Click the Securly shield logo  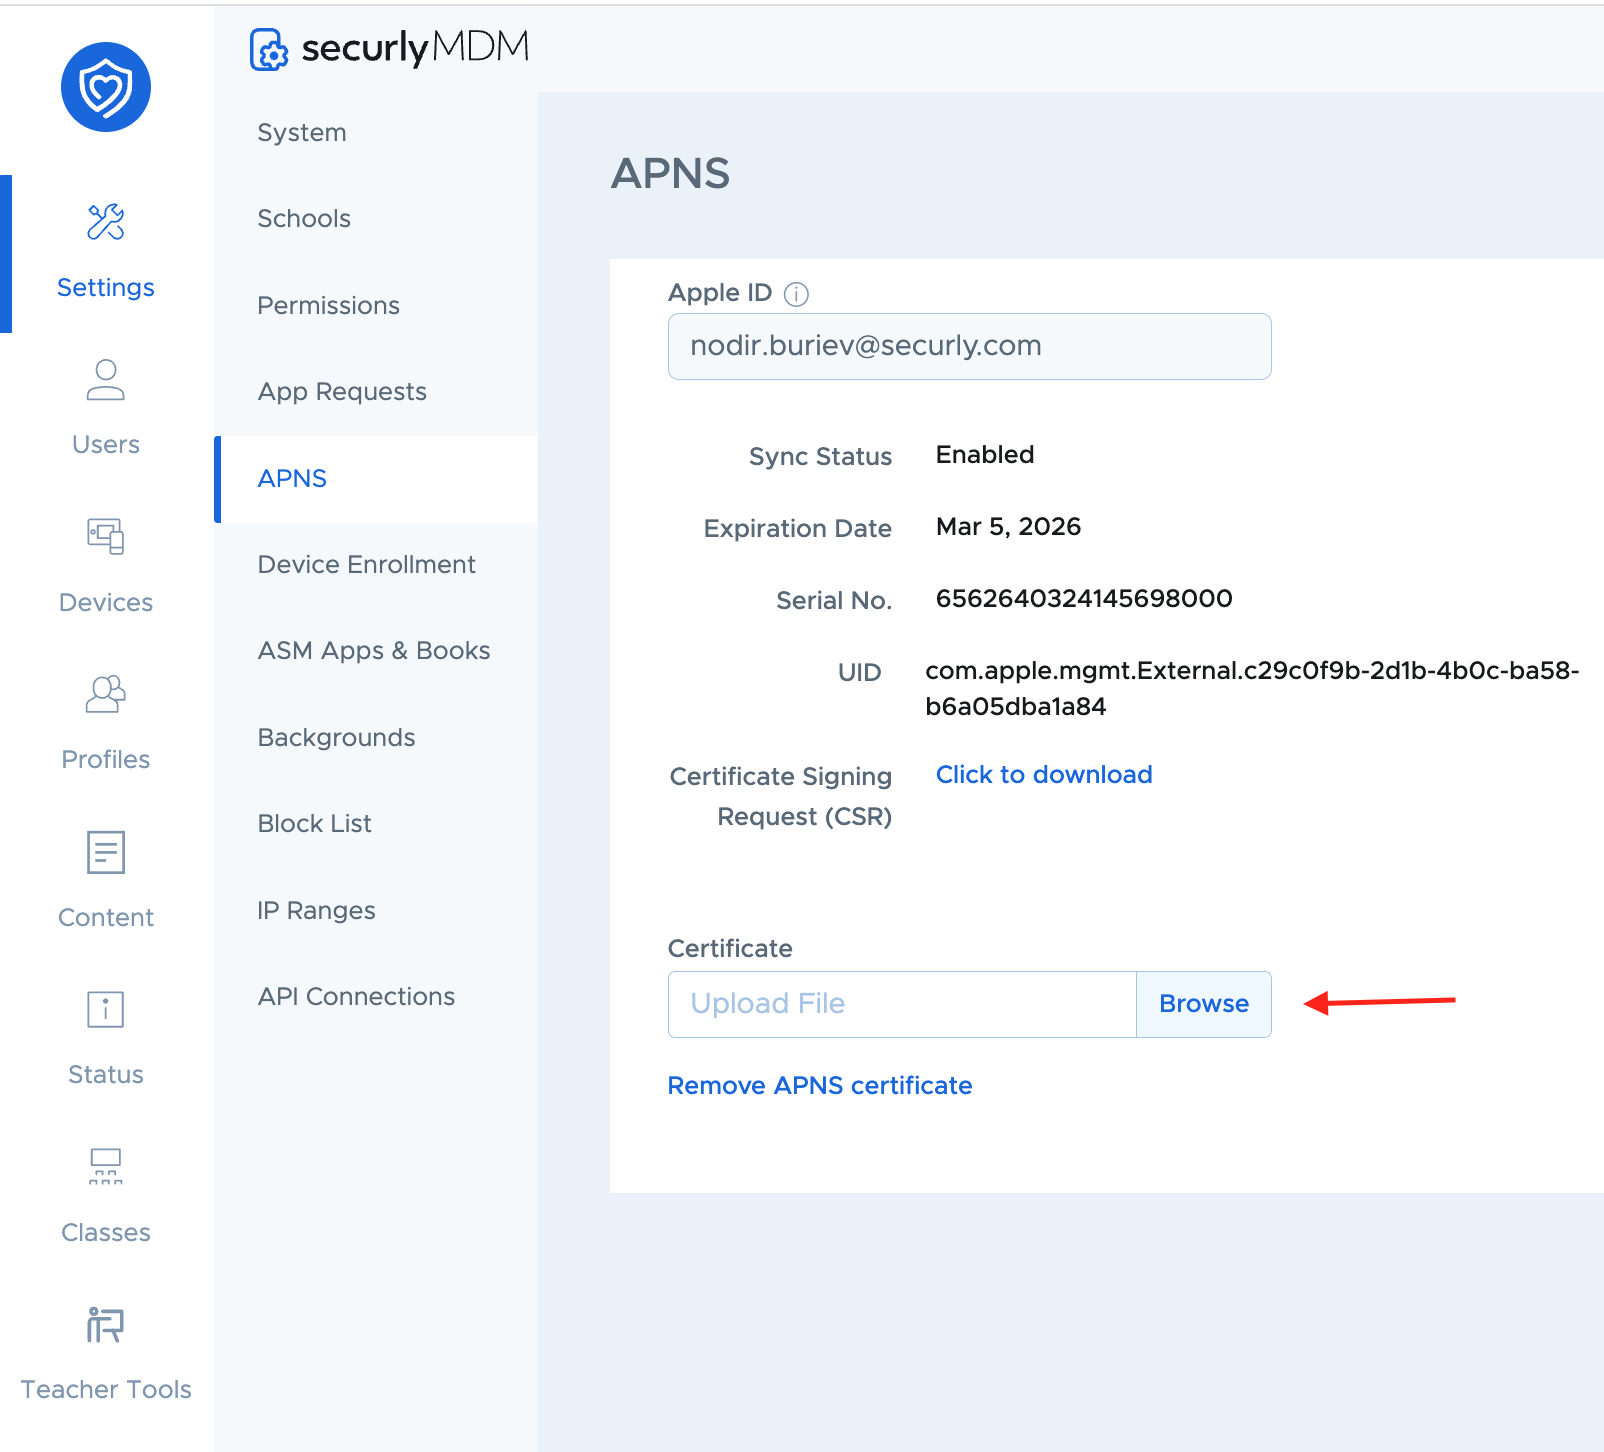(x=106, y=87)
